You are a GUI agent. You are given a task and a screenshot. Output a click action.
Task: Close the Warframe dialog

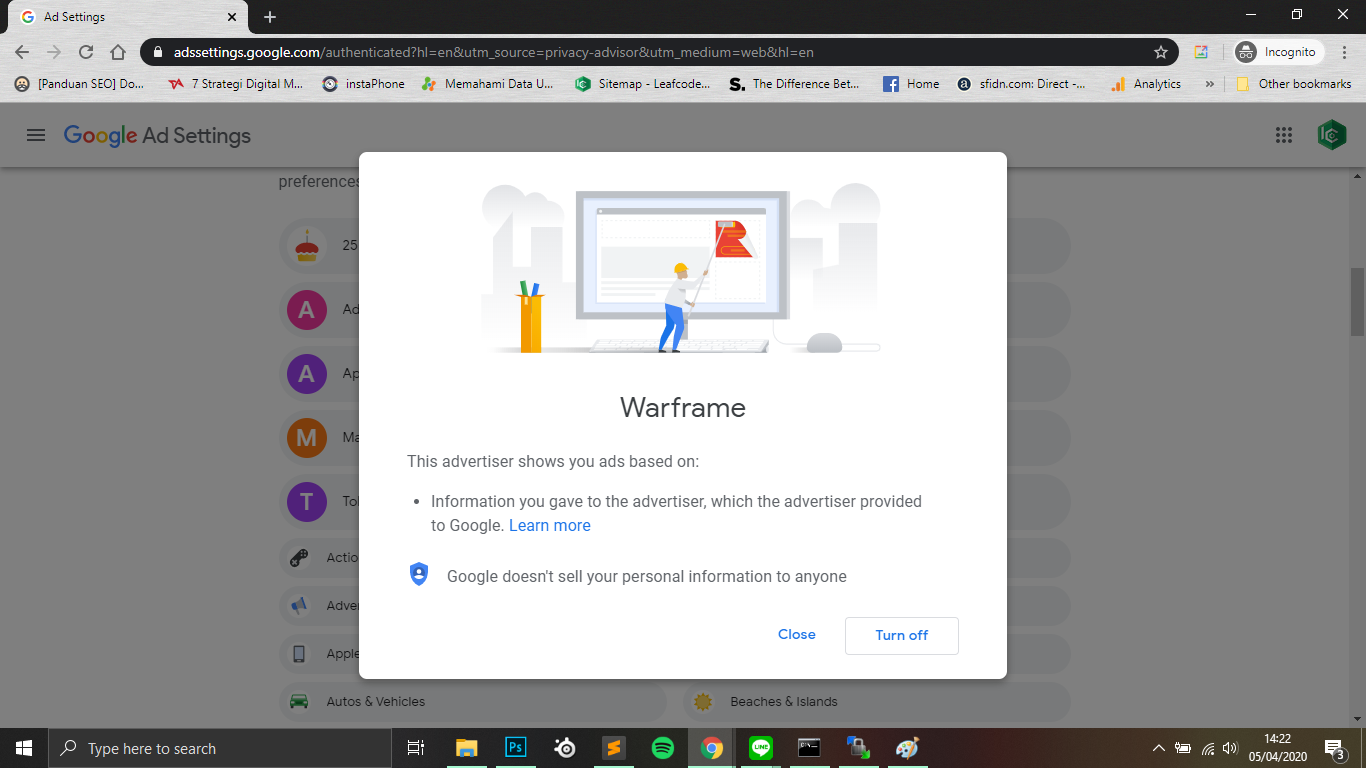point(797,634)
